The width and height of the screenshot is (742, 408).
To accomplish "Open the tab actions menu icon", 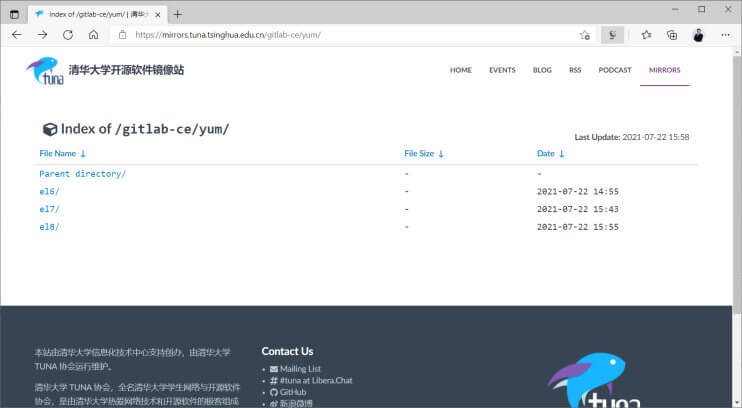I will coord(15,15).
